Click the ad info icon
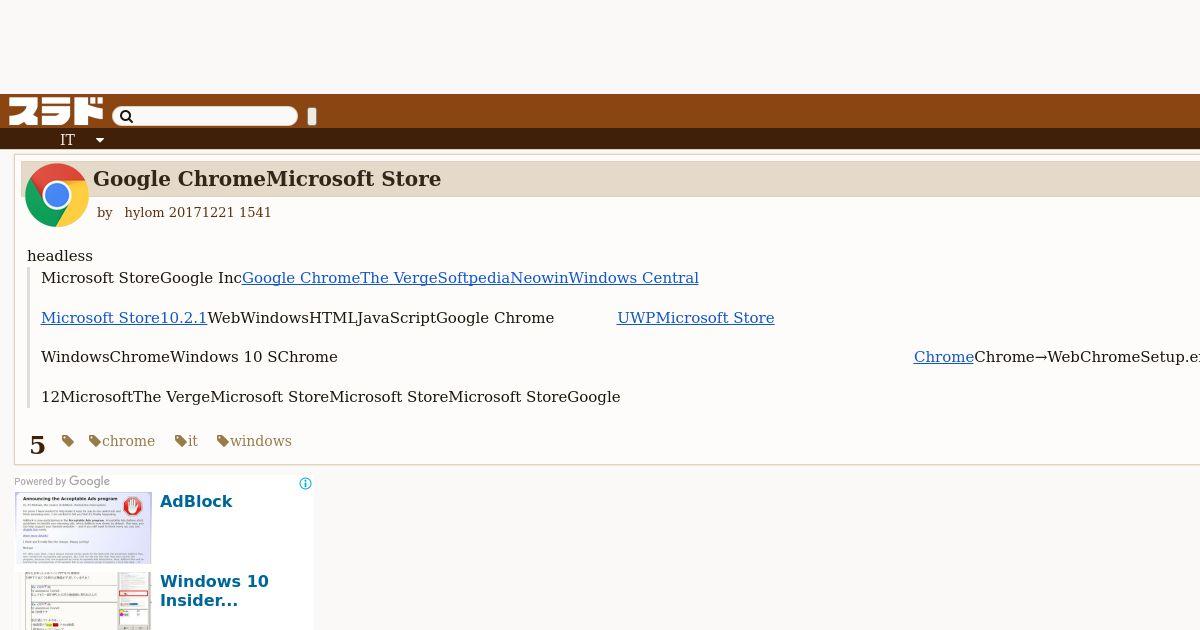The image size is (1200, 630). (306, 484)
